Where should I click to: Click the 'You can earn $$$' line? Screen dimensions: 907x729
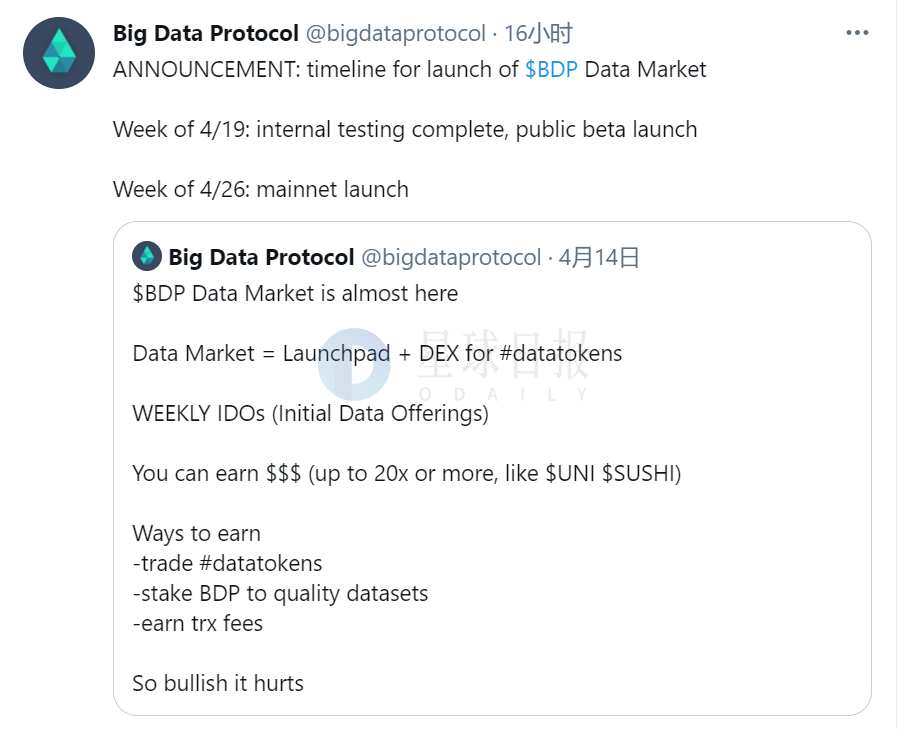click(x=406, y=473)
